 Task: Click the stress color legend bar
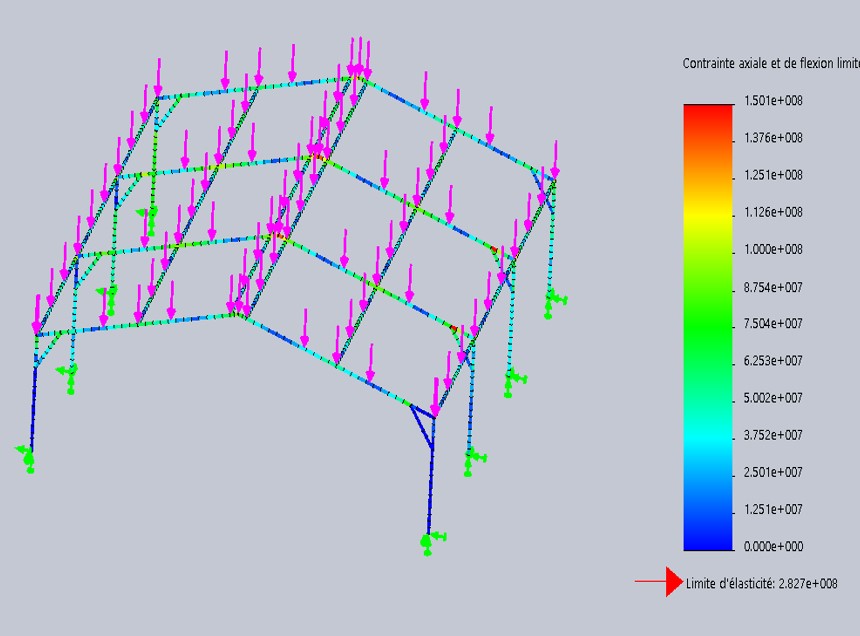point(708,327)
